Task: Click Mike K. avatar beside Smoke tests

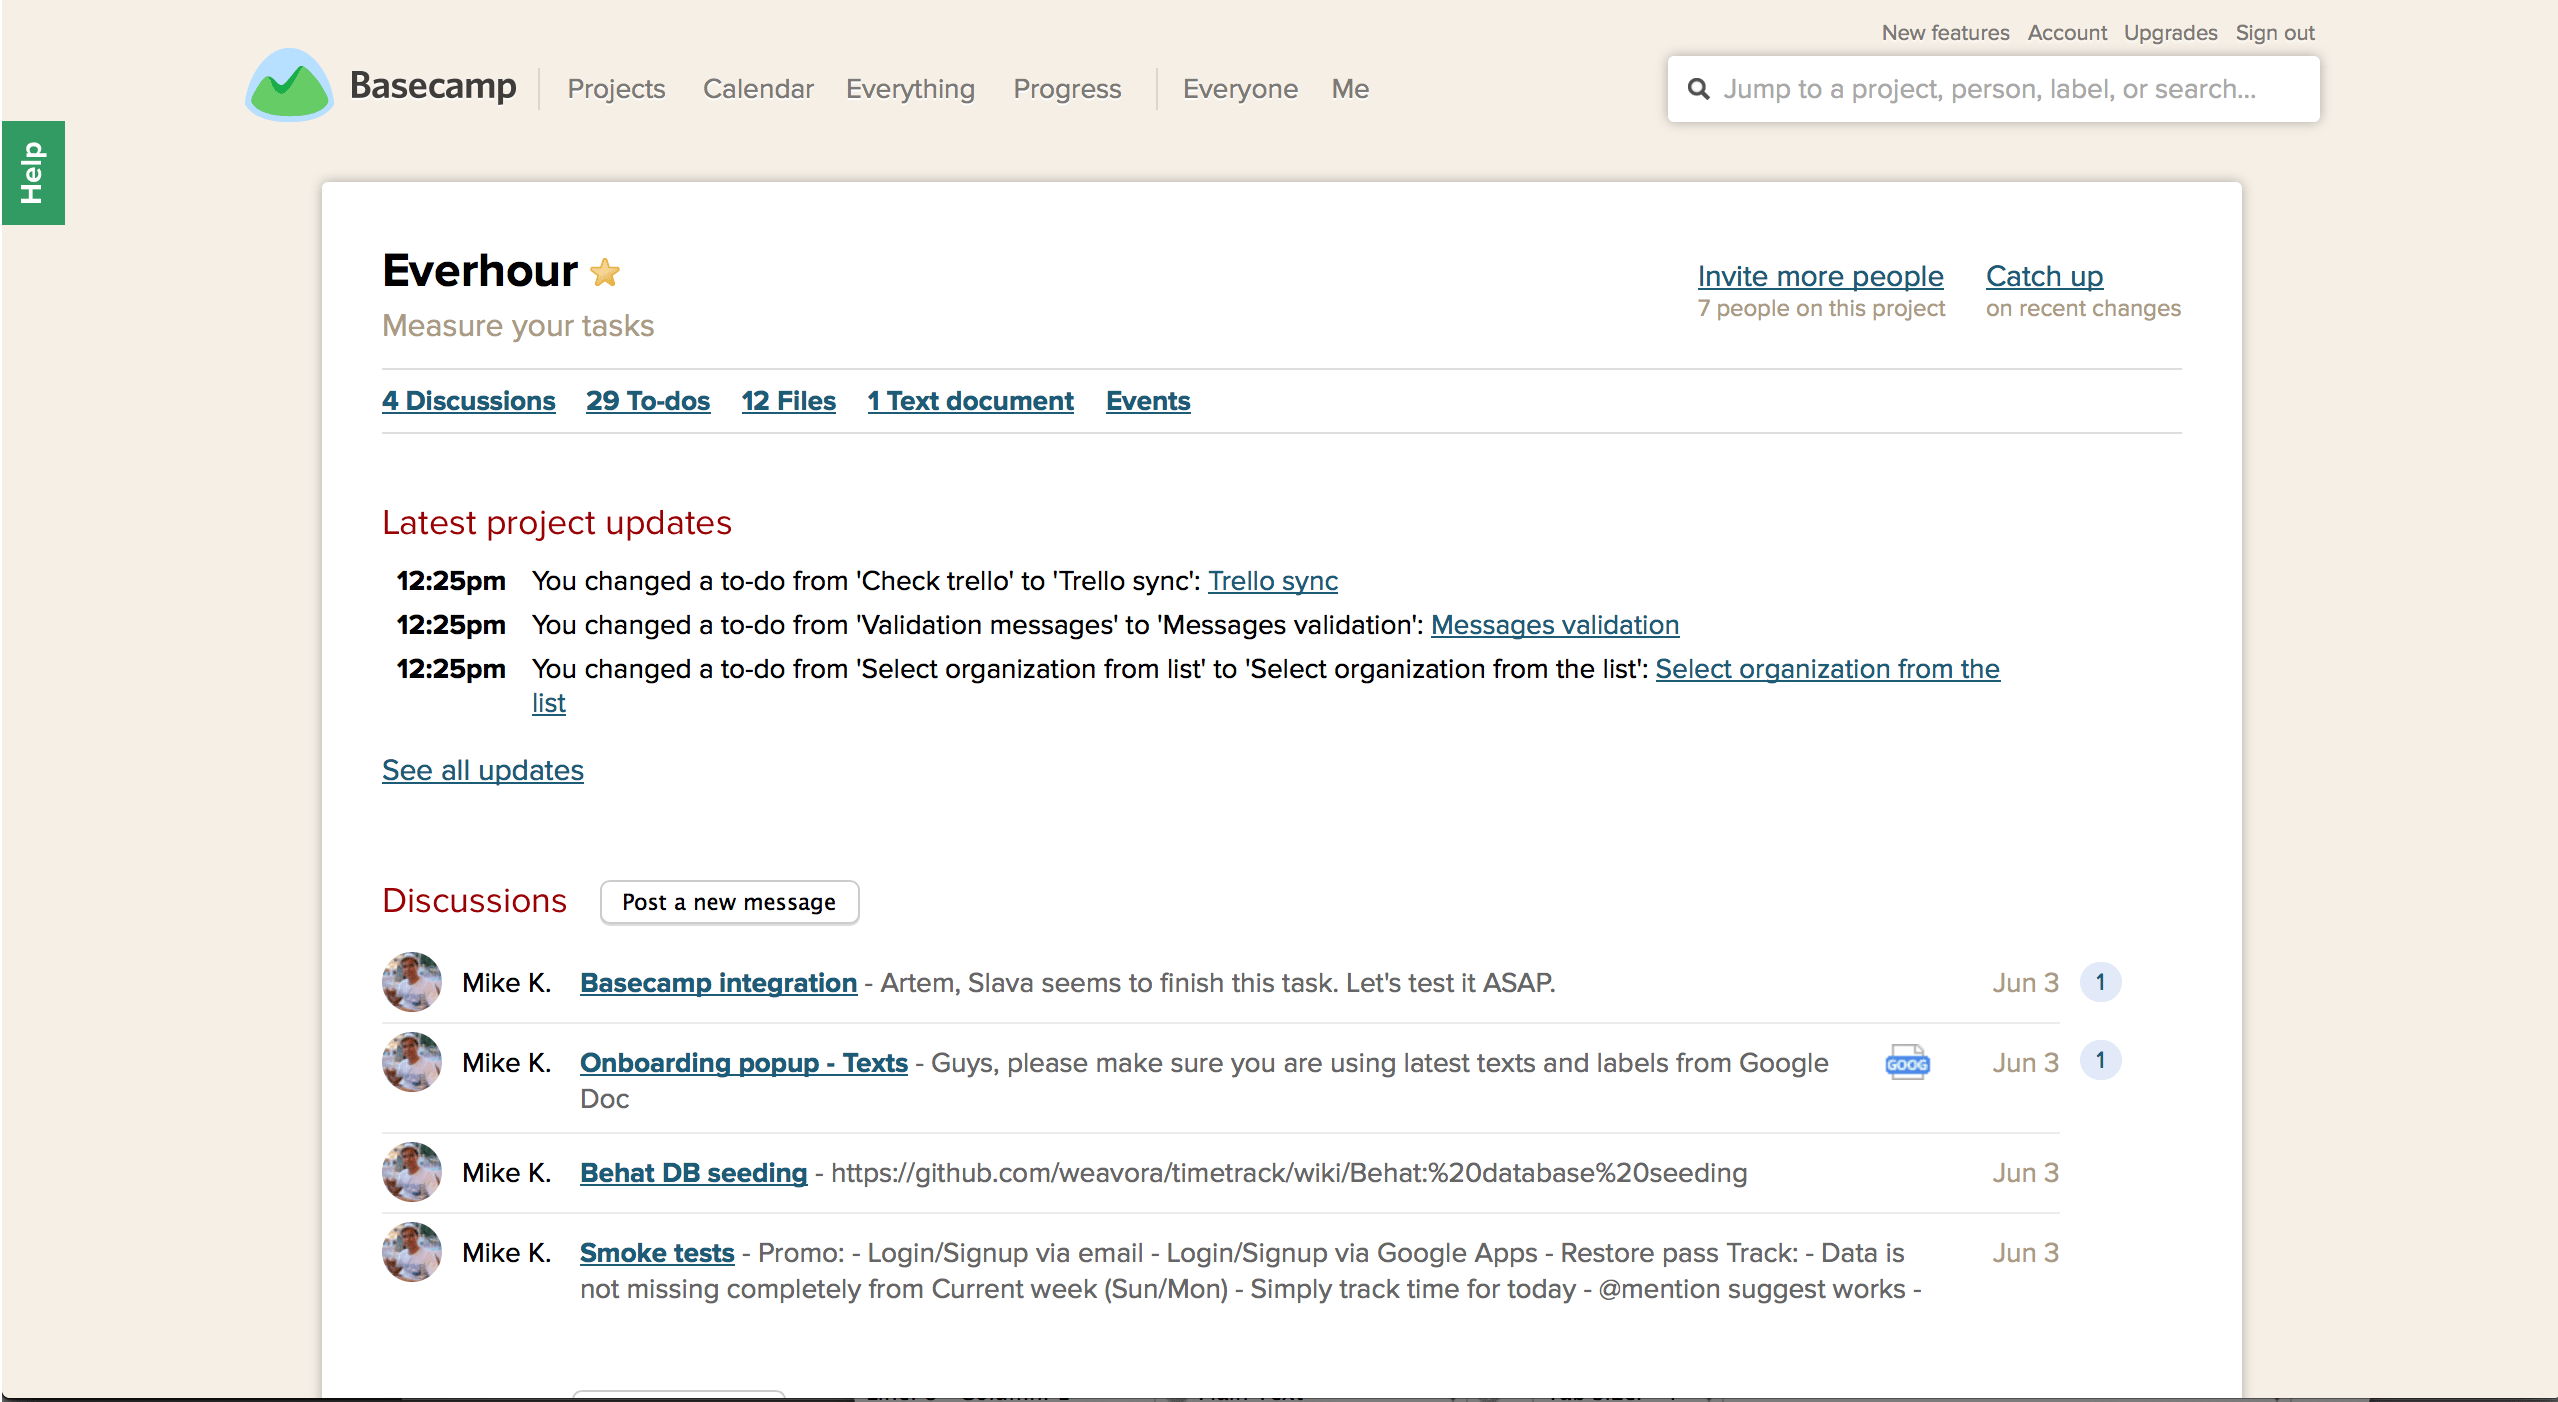Action: [x=412, y=1252]
